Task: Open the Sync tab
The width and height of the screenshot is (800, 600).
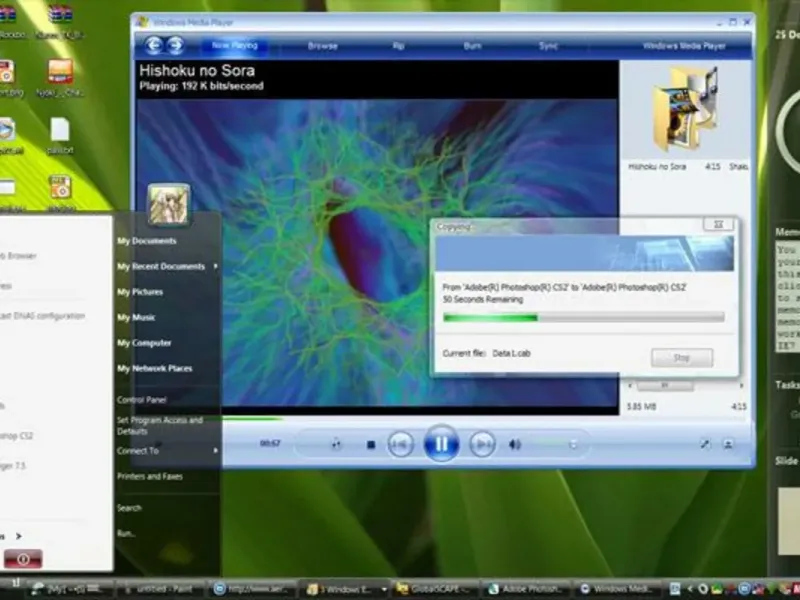Action: pyautogui.click(x=548, y=46)
